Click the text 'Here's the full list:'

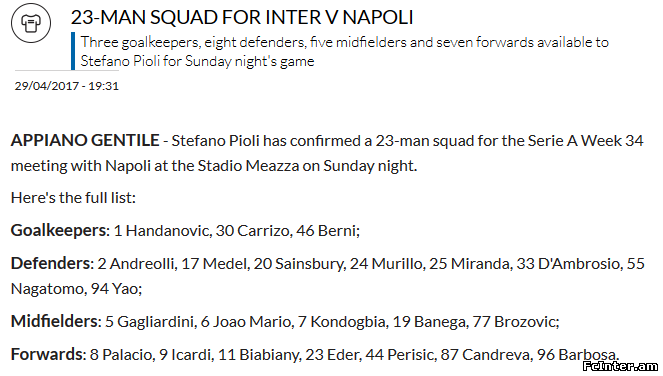[x=73, y=198]
